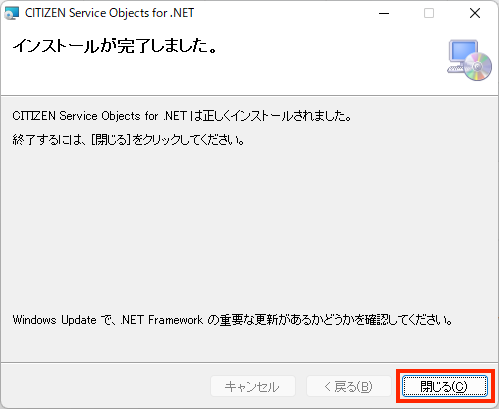Viewport: 499px width, 409px height.
Task: Click the greyed-out キャンセル button
Action: [x=253, y=386]
